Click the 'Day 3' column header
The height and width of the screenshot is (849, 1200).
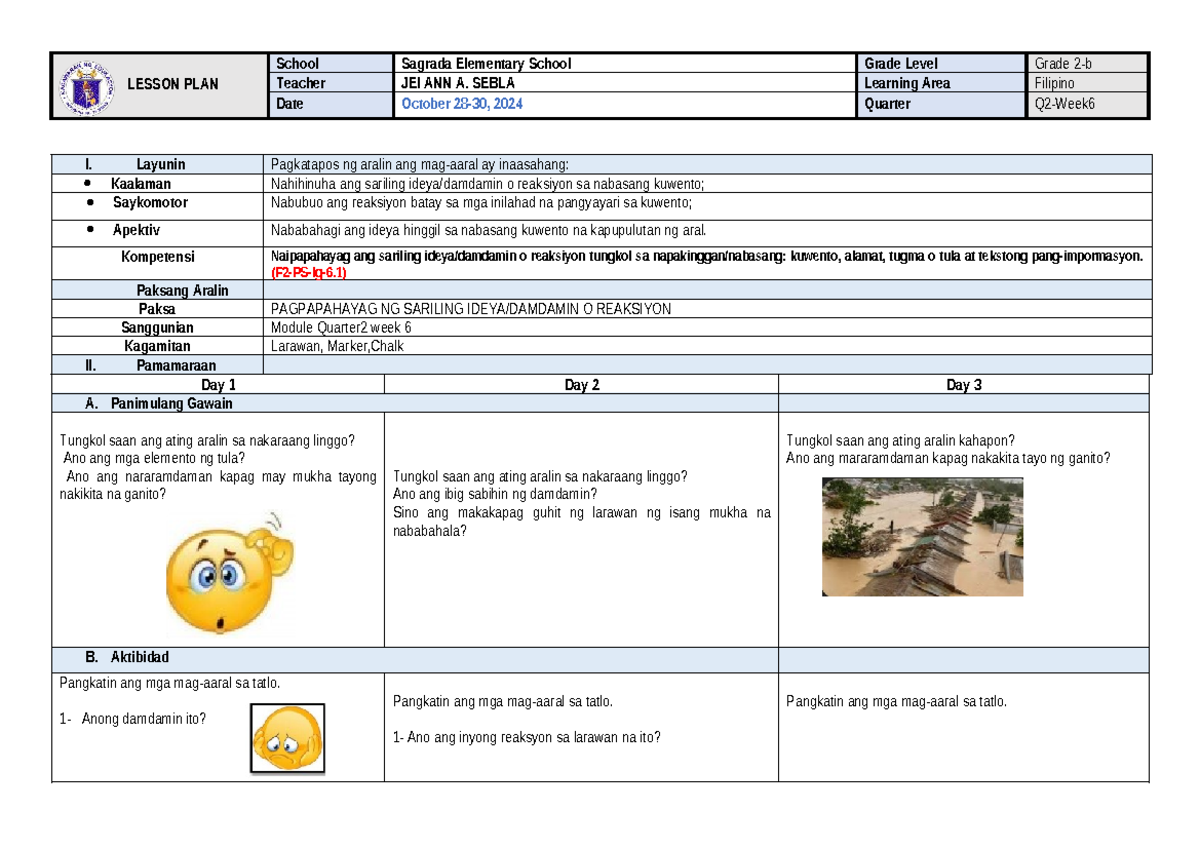click(x=964, y=385)
